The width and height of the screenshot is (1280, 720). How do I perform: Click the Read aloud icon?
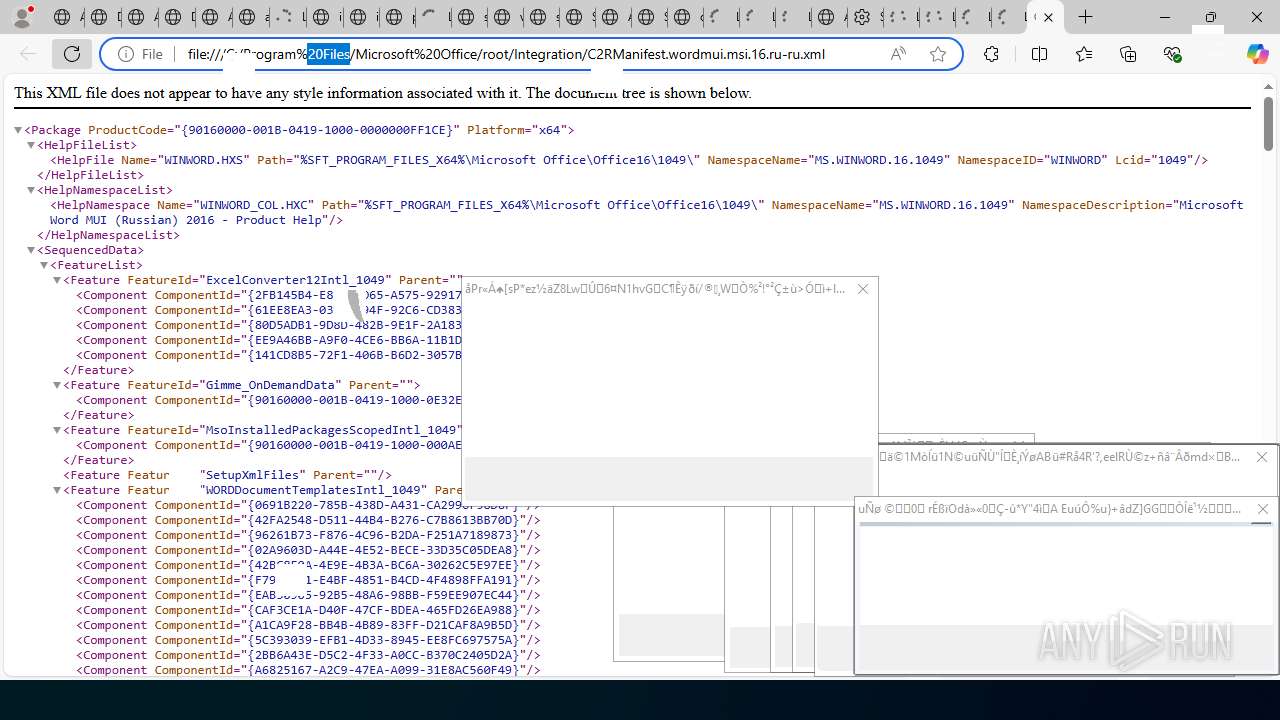tap(898, 54)
